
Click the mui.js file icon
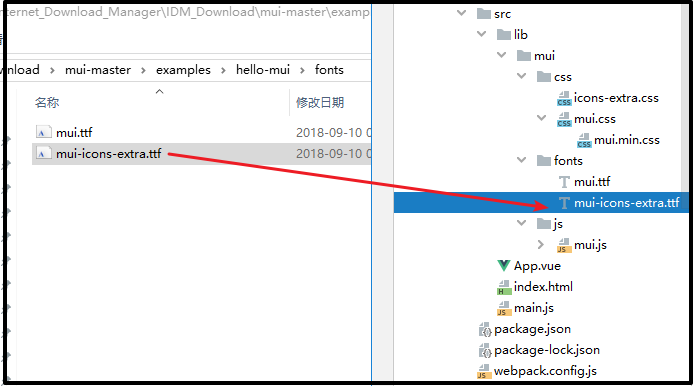coord(564,245)
